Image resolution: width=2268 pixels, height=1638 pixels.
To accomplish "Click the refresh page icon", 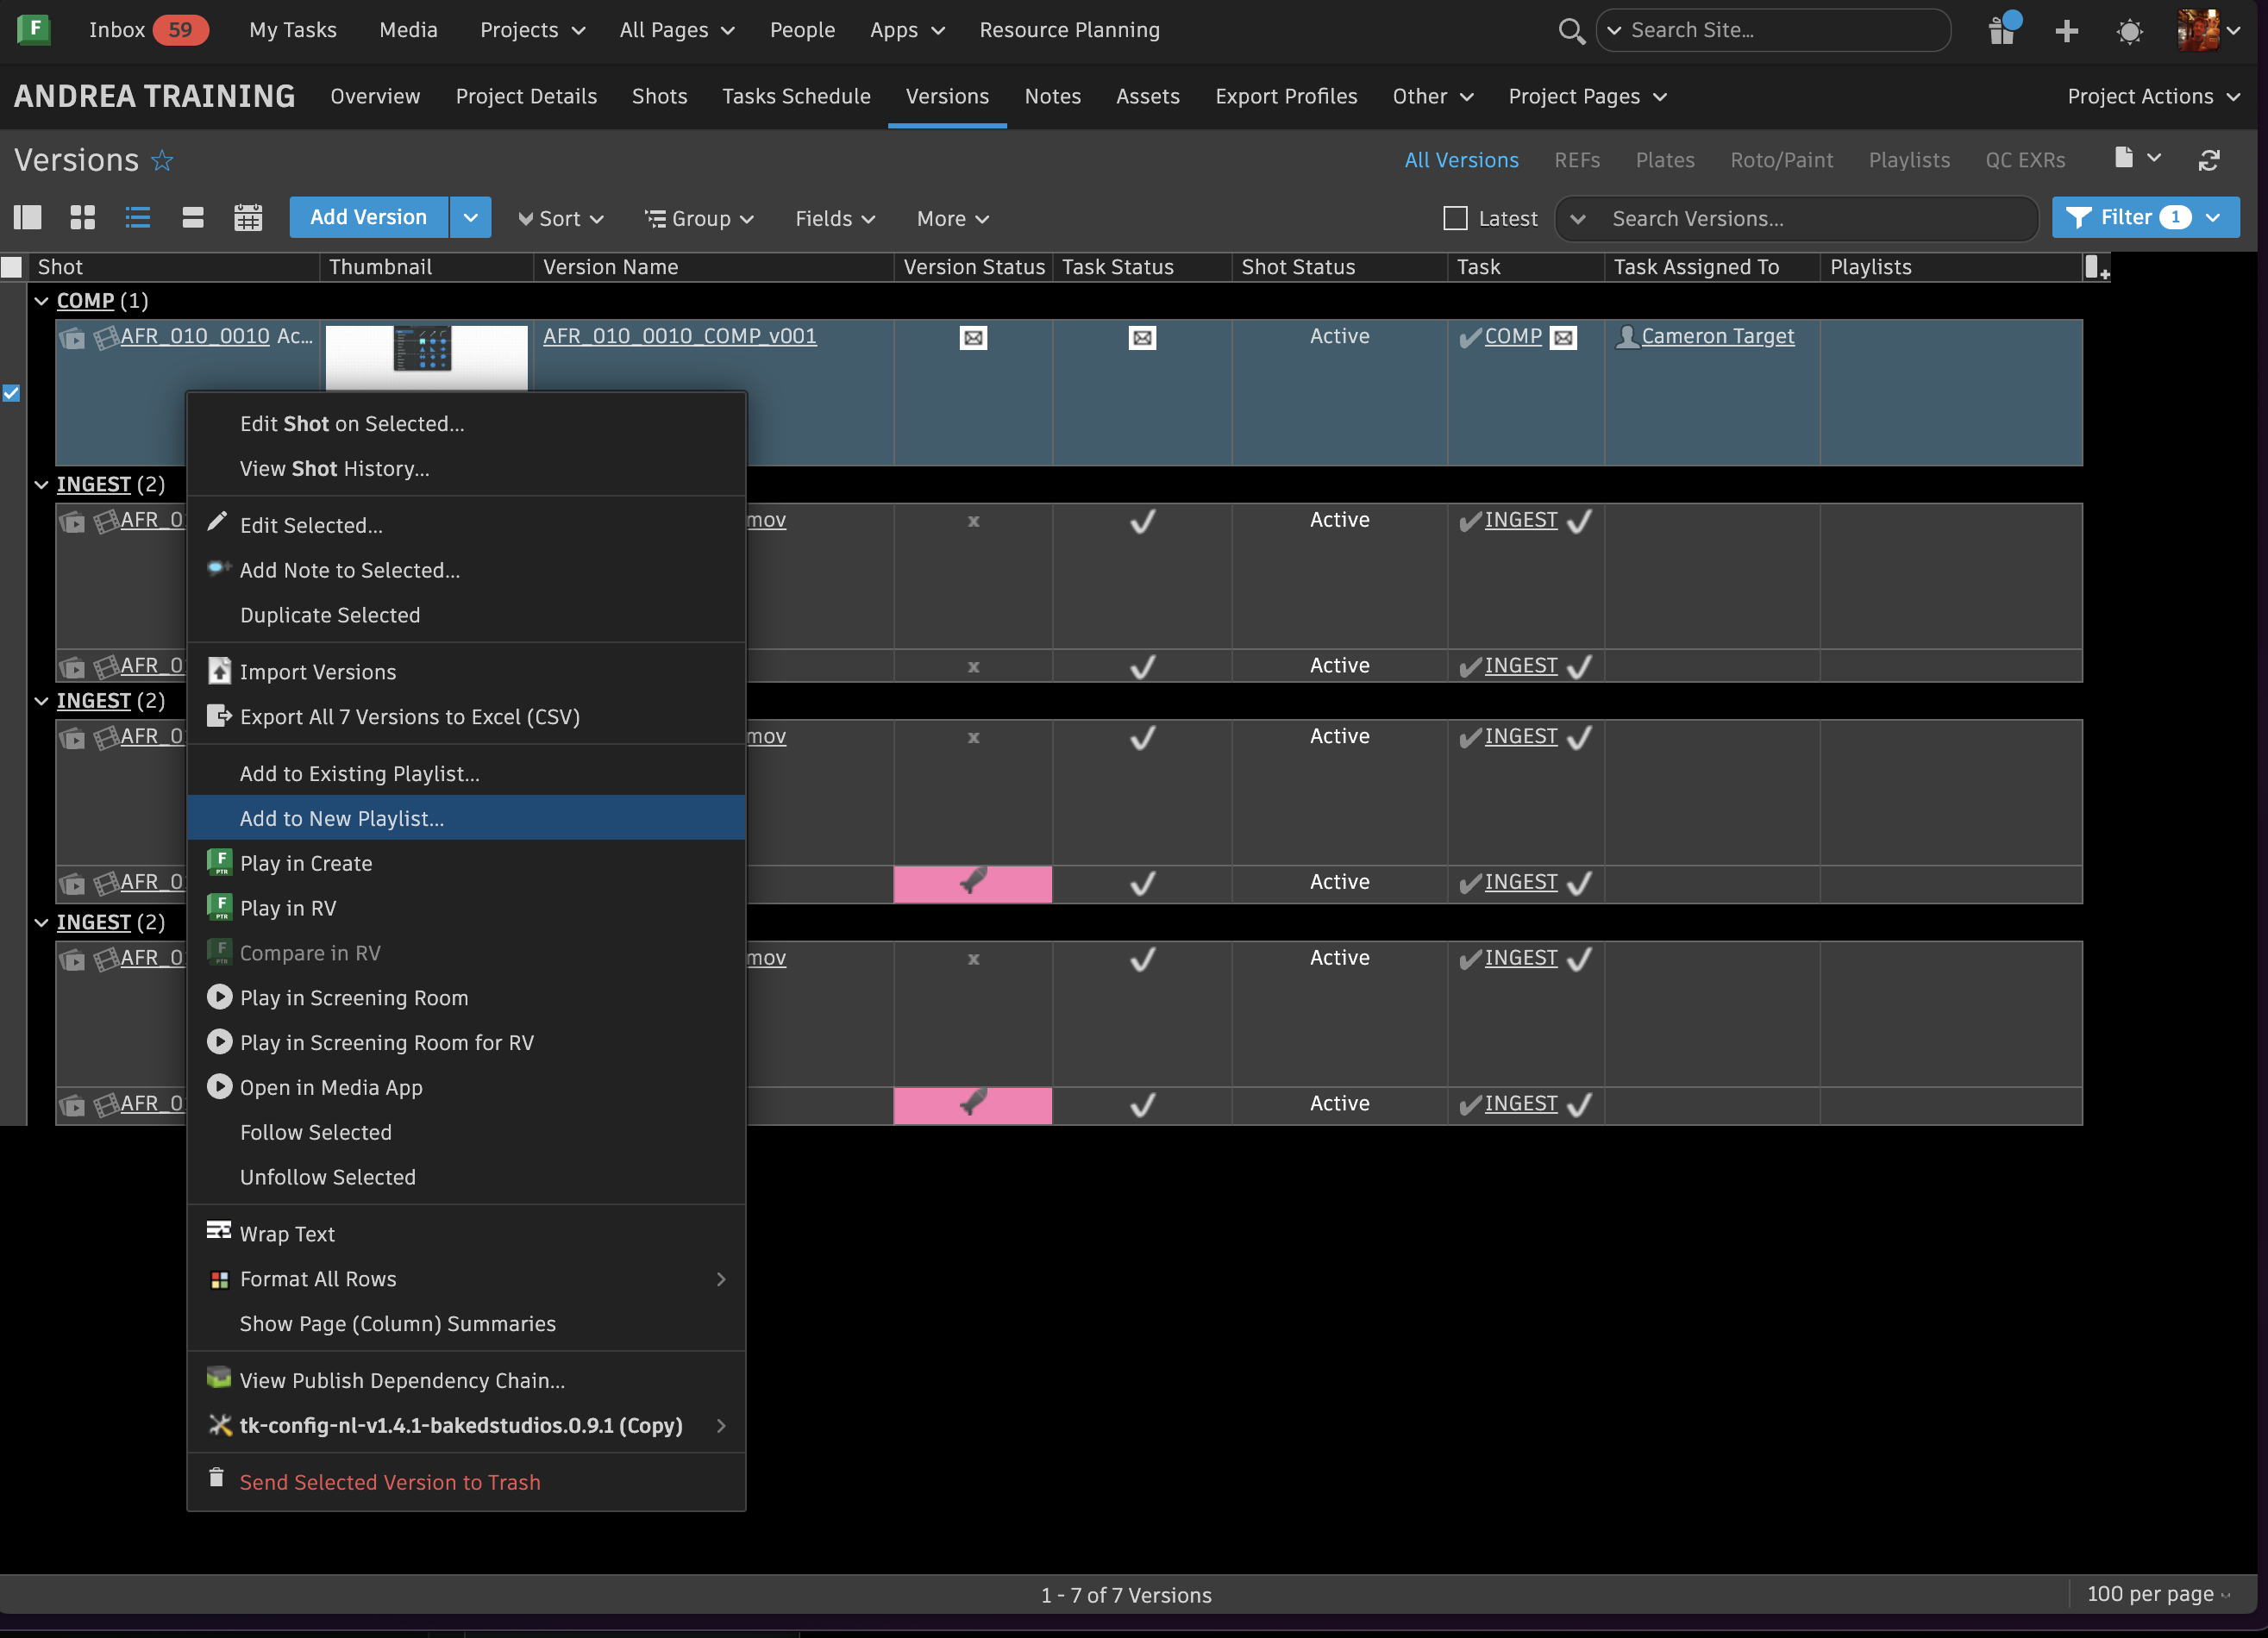I will tap(2209, 160).
